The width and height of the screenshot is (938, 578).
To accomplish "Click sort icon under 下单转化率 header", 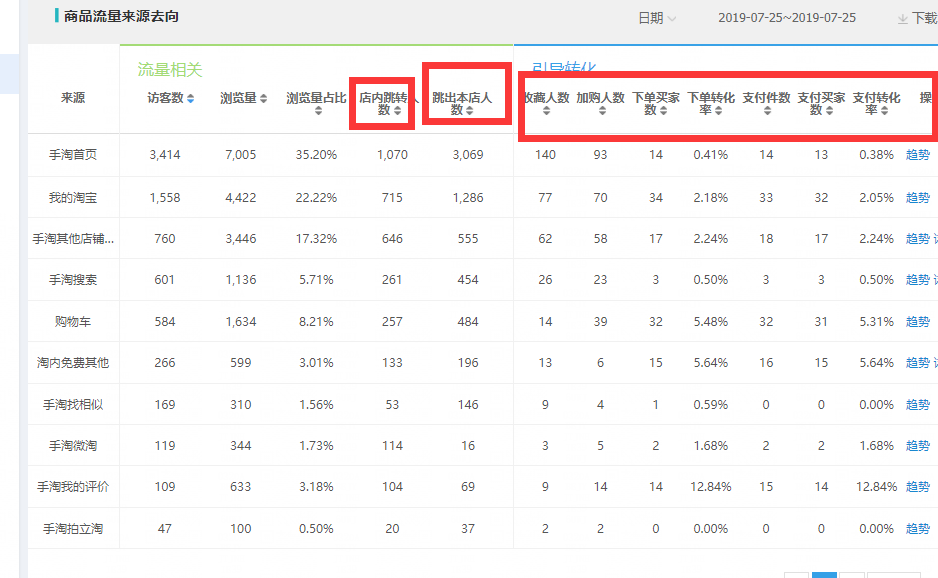I will tap(718, 111).
